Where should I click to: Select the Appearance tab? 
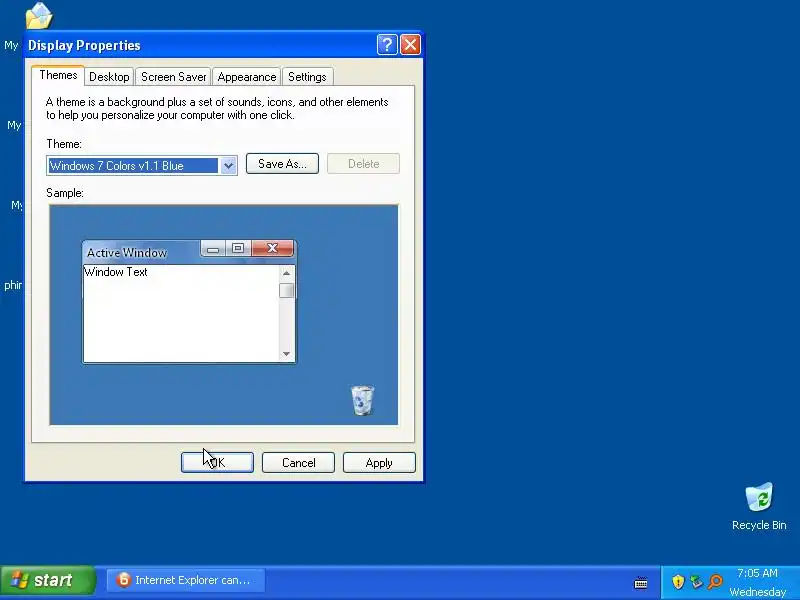click(246, 77)
